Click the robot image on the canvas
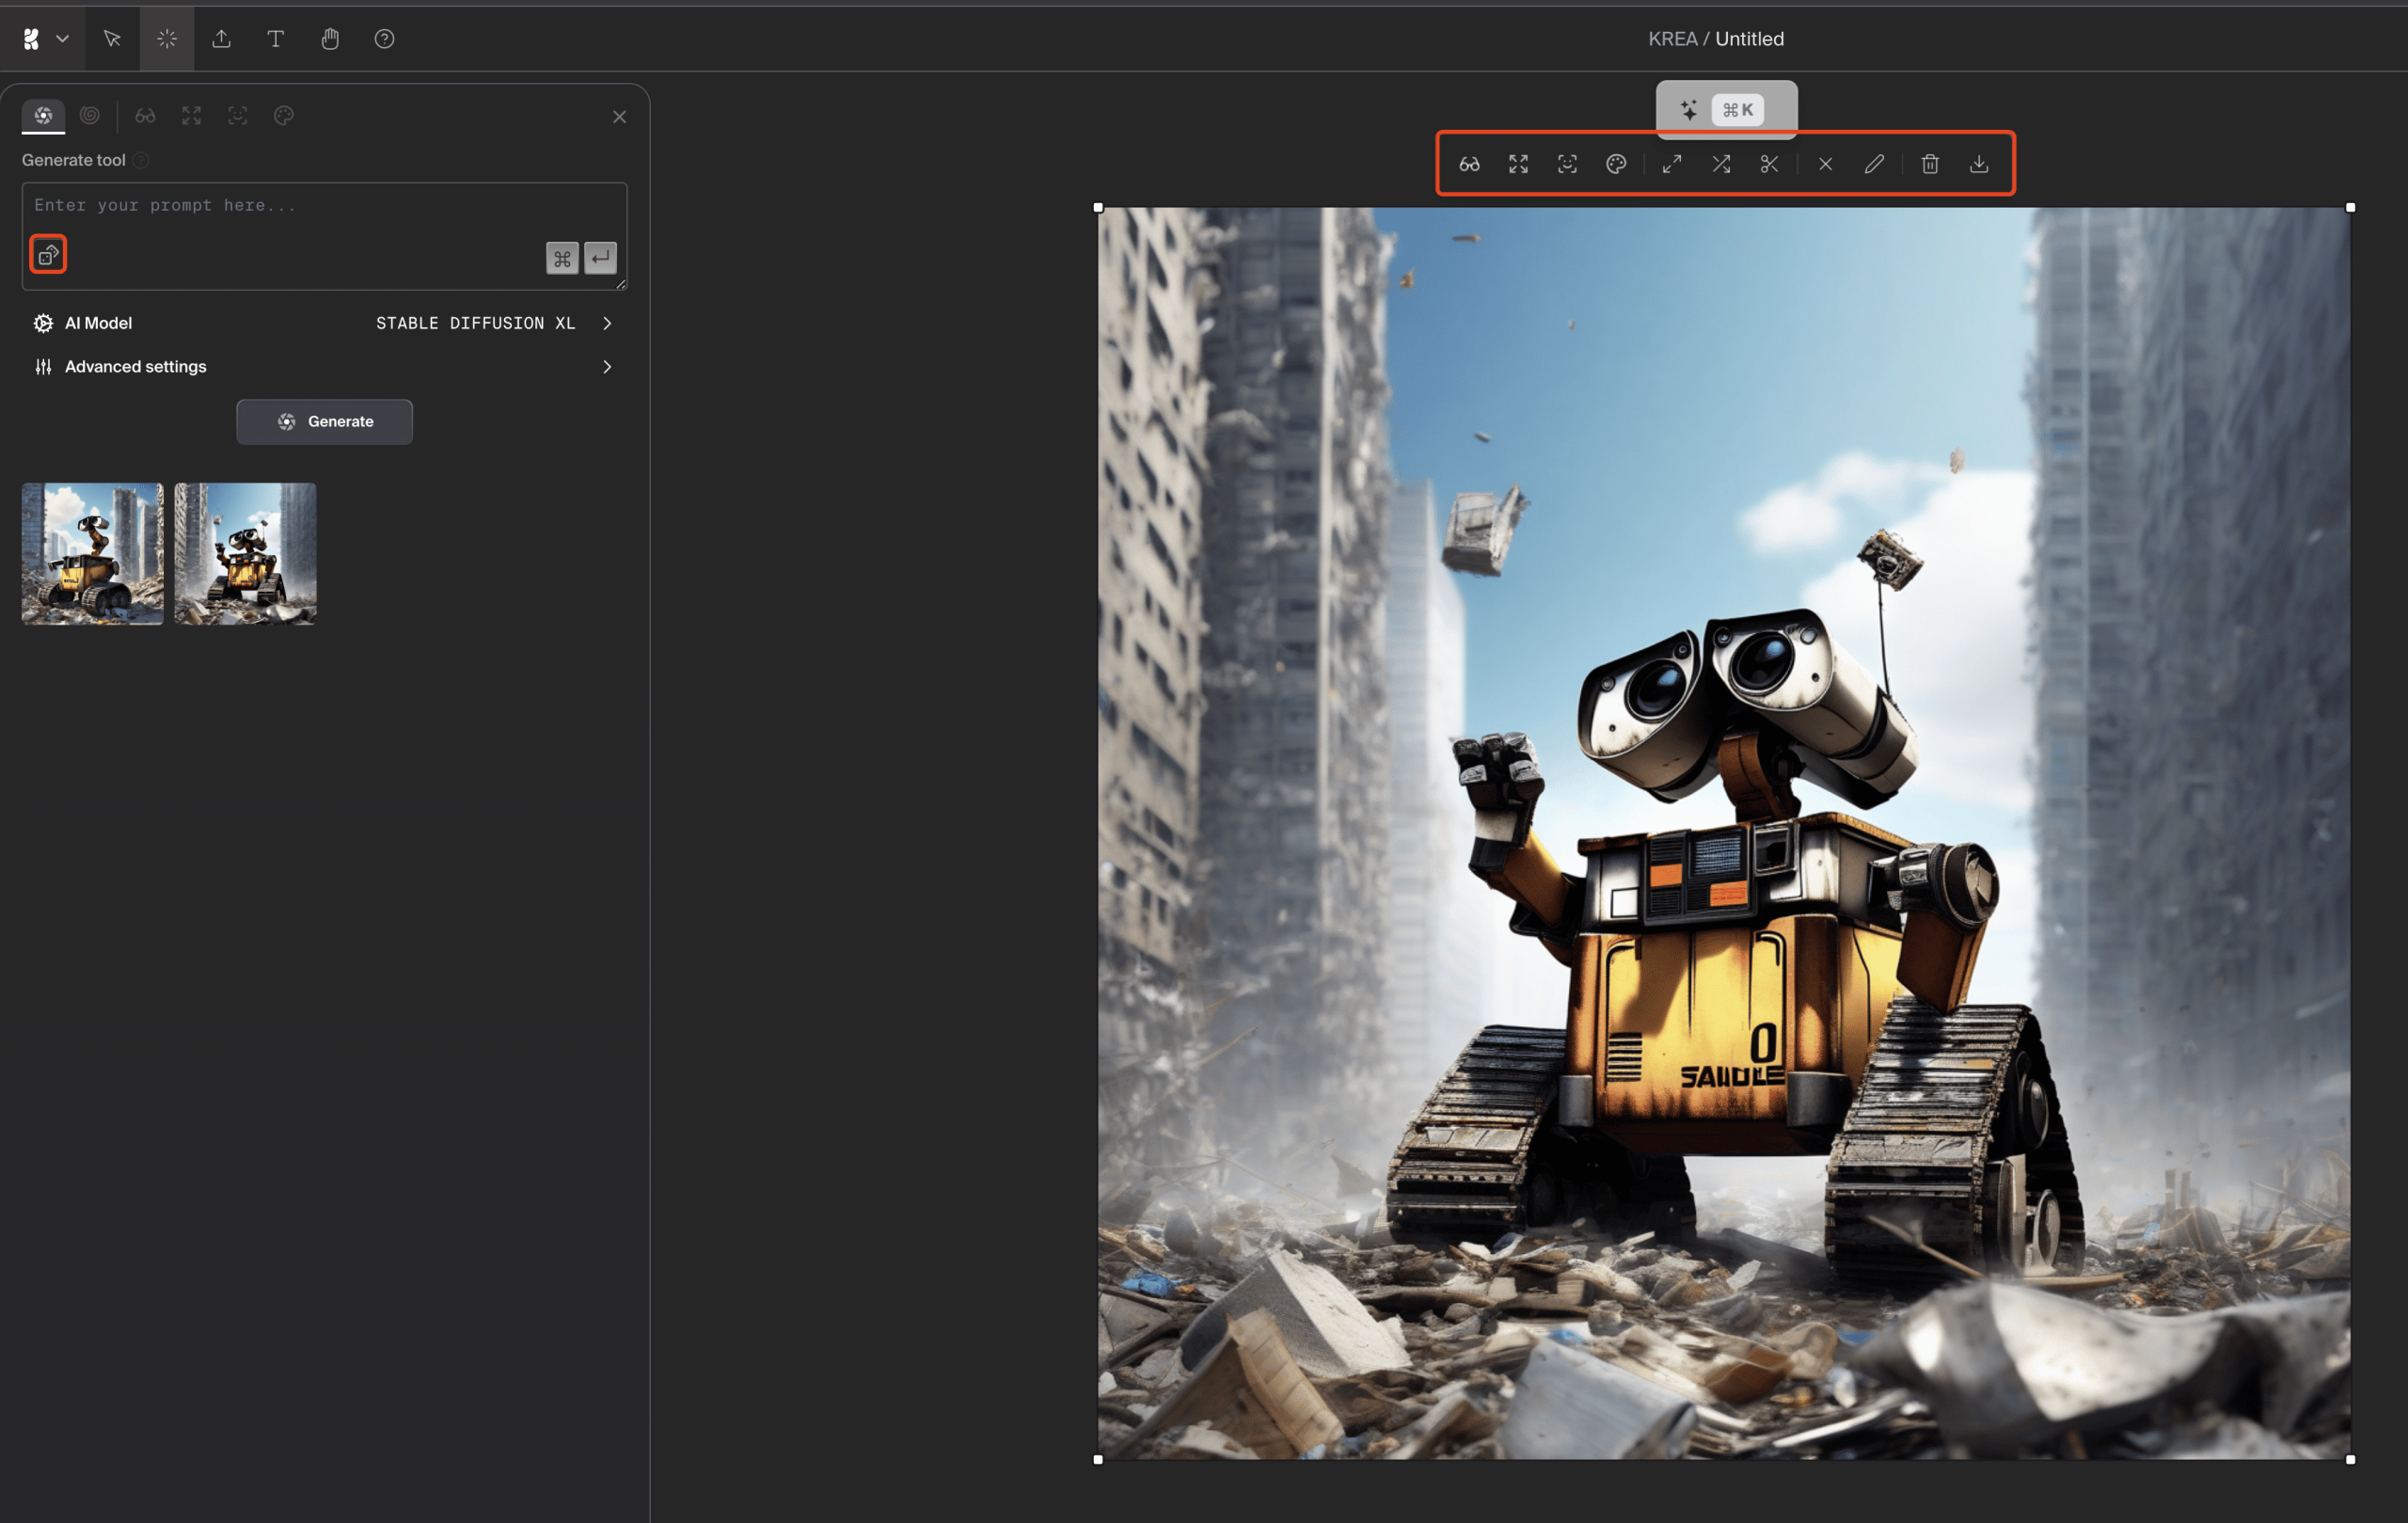This screenshot has width=2408, height=1523. click(x=1724, y=833)
